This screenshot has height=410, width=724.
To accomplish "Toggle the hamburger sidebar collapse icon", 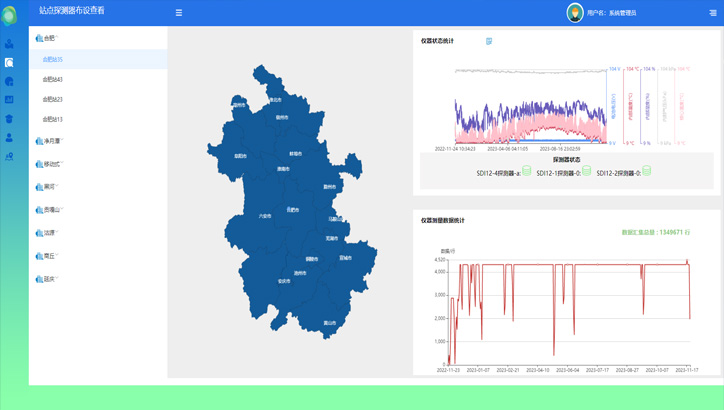I will click(x=179, y=13).
